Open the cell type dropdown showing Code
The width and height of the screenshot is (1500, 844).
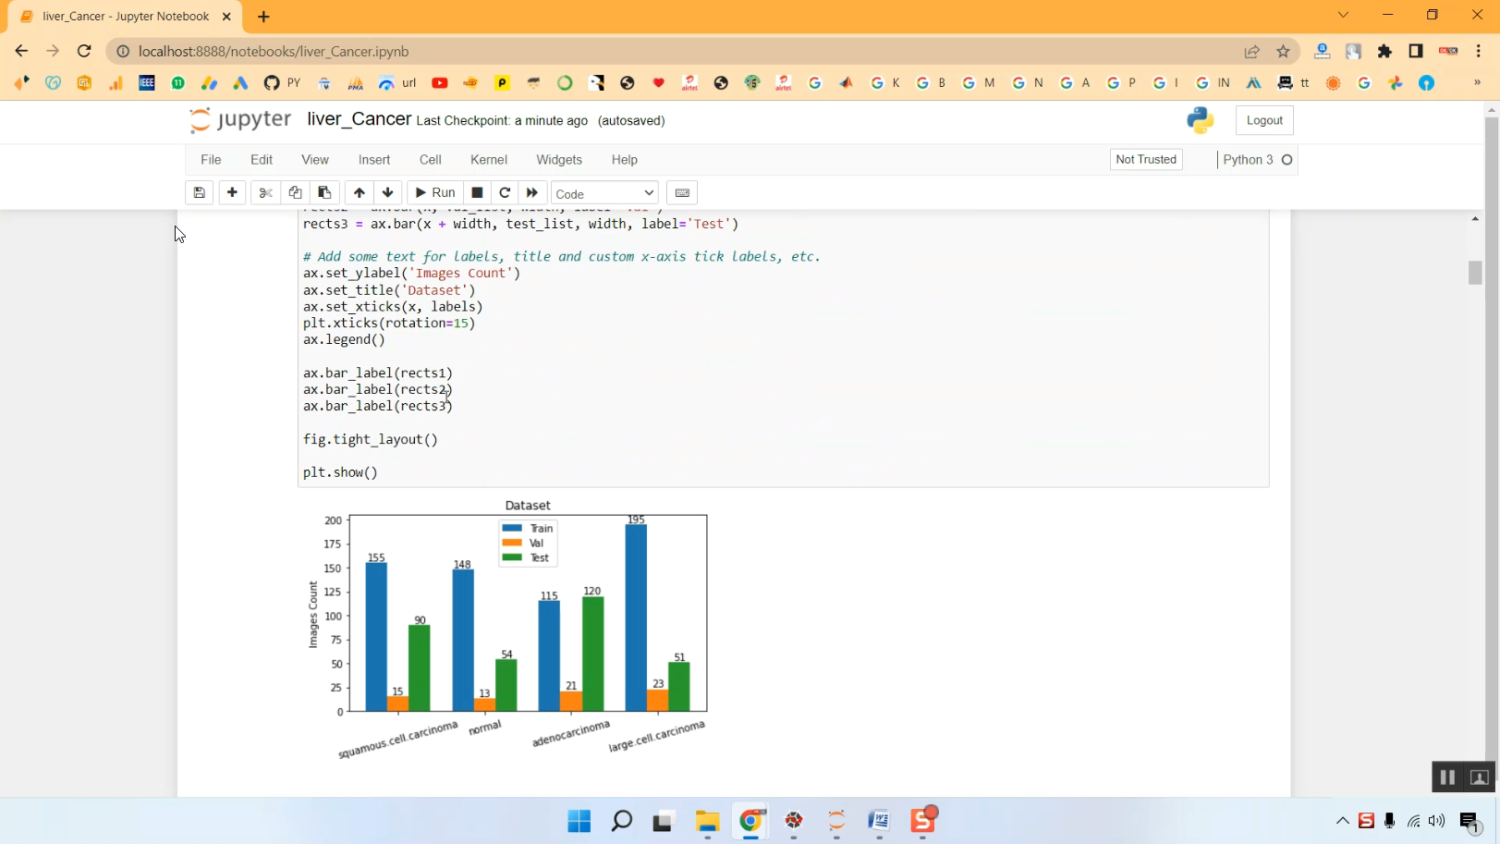[x=603, y=192]
